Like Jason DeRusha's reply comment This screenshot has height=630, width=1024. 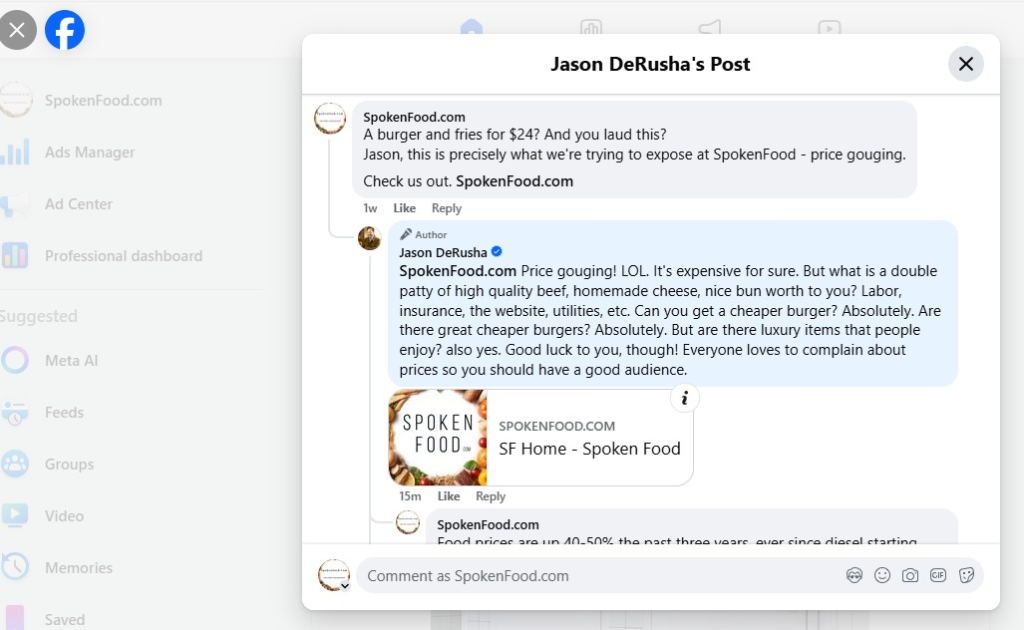click(449, 496)
